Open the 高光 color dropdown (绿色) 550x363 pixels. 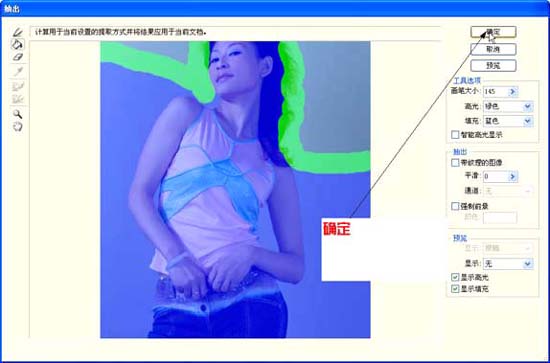pyautogui.click(x=508, y=107)
